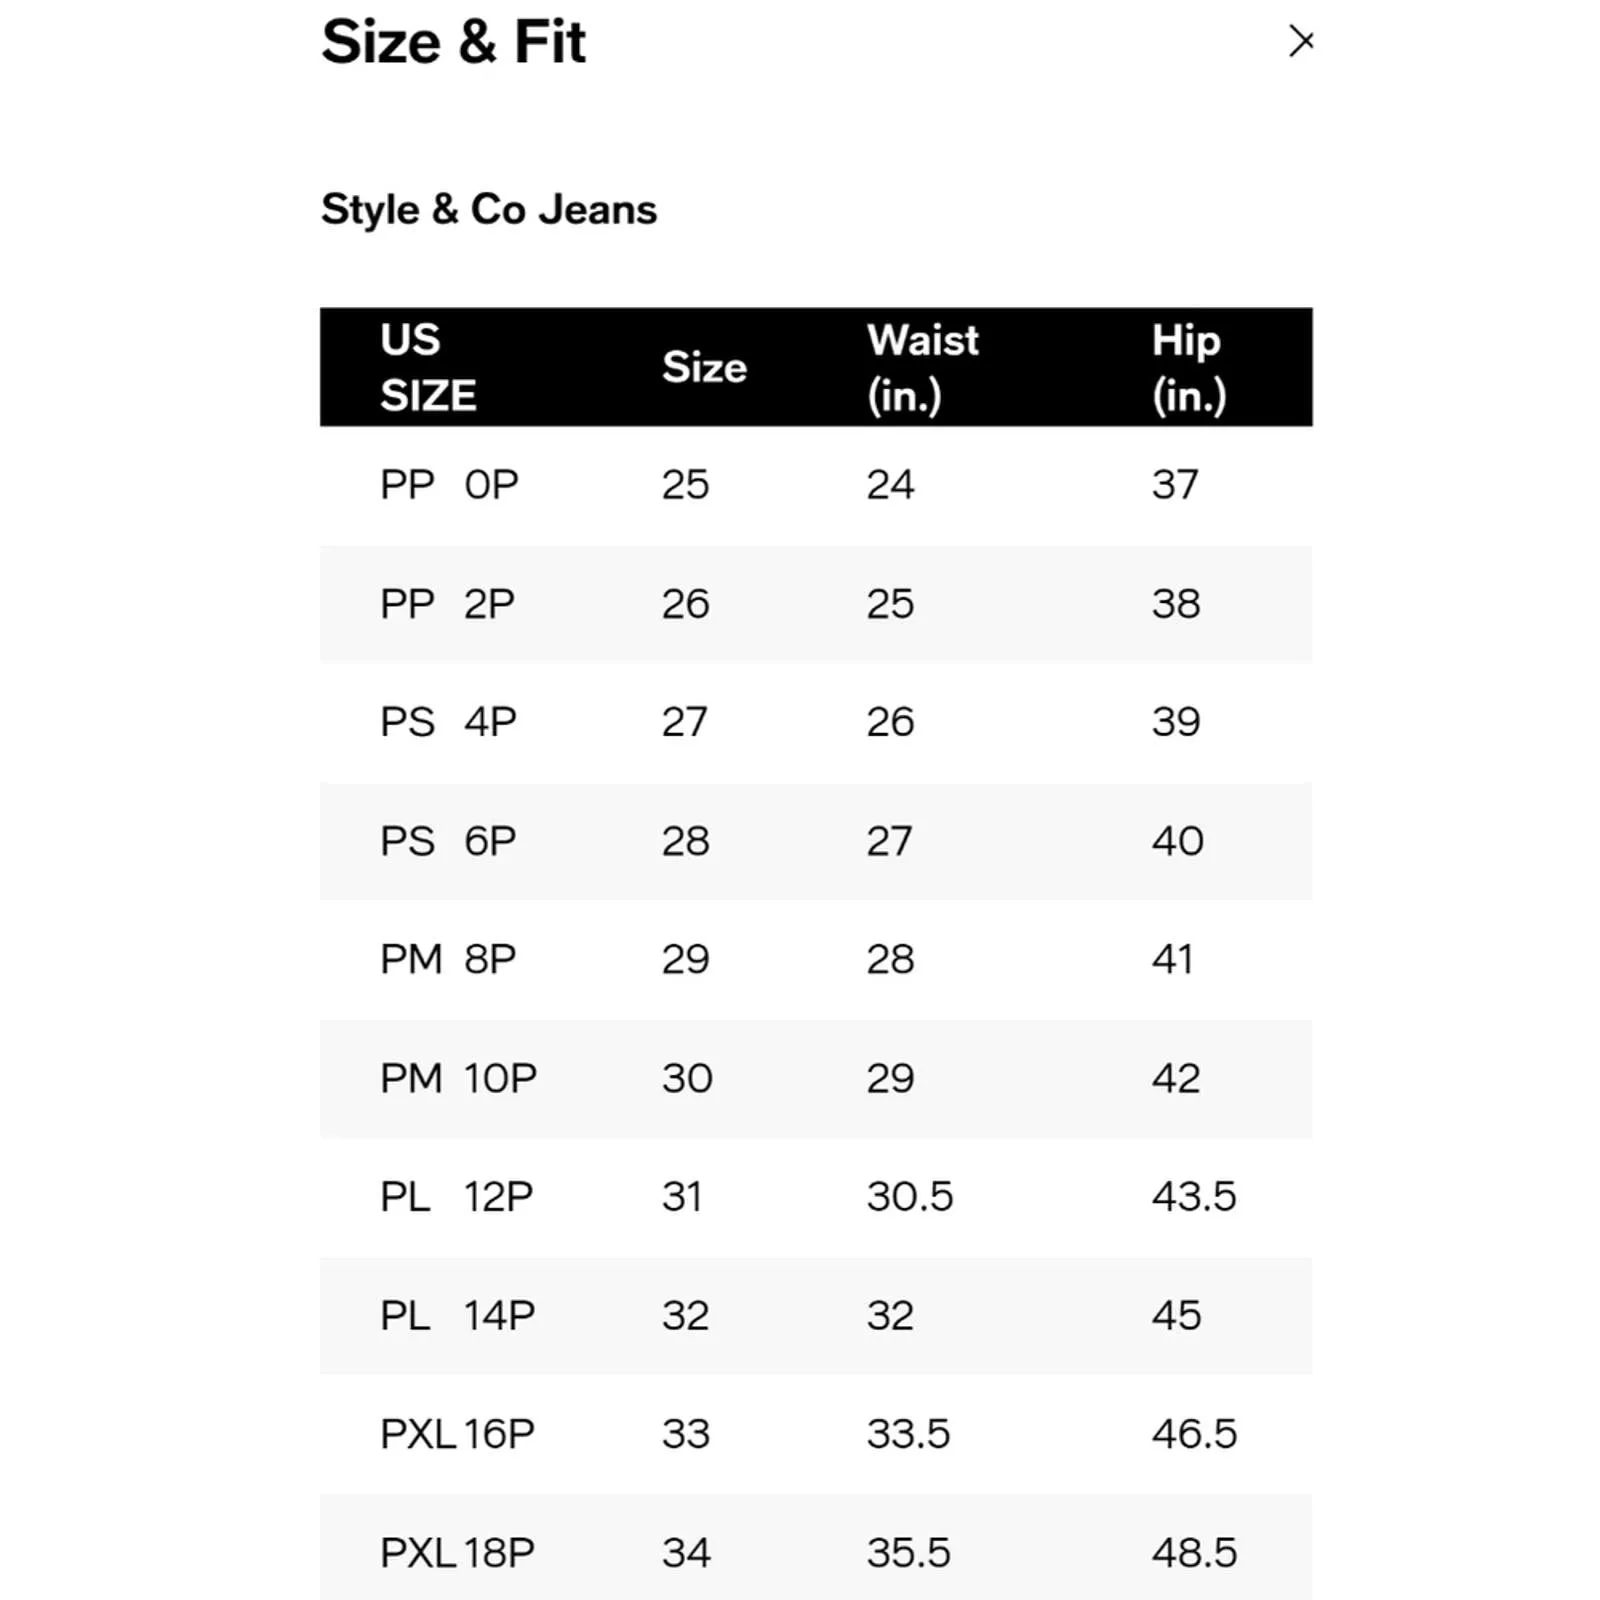Screen dimensions: 1600x1600
Task: Select the PM 8P row label
Action: pyautogui.click(x=448, y=959)
